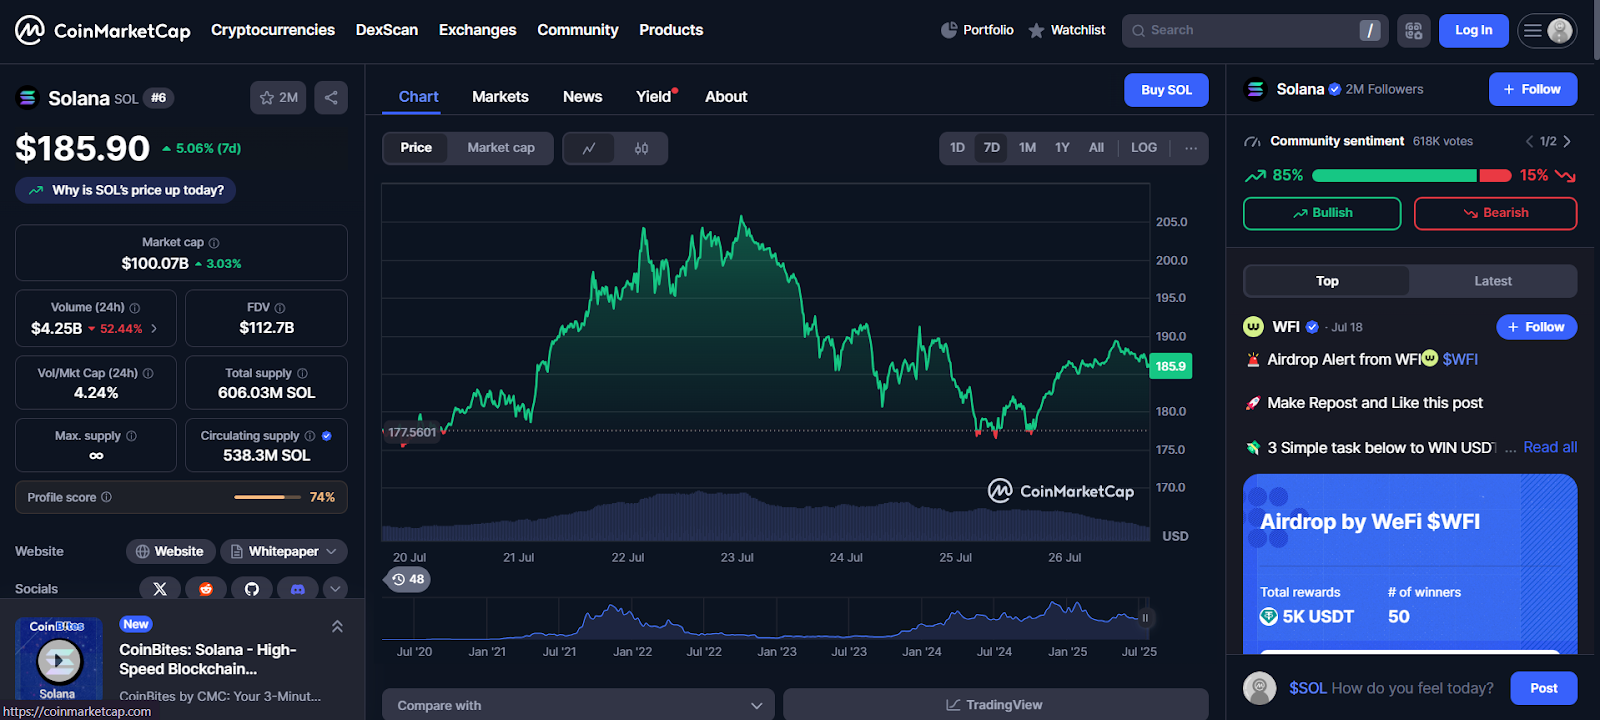Switch community feed to Latest

click(1493, 281)
